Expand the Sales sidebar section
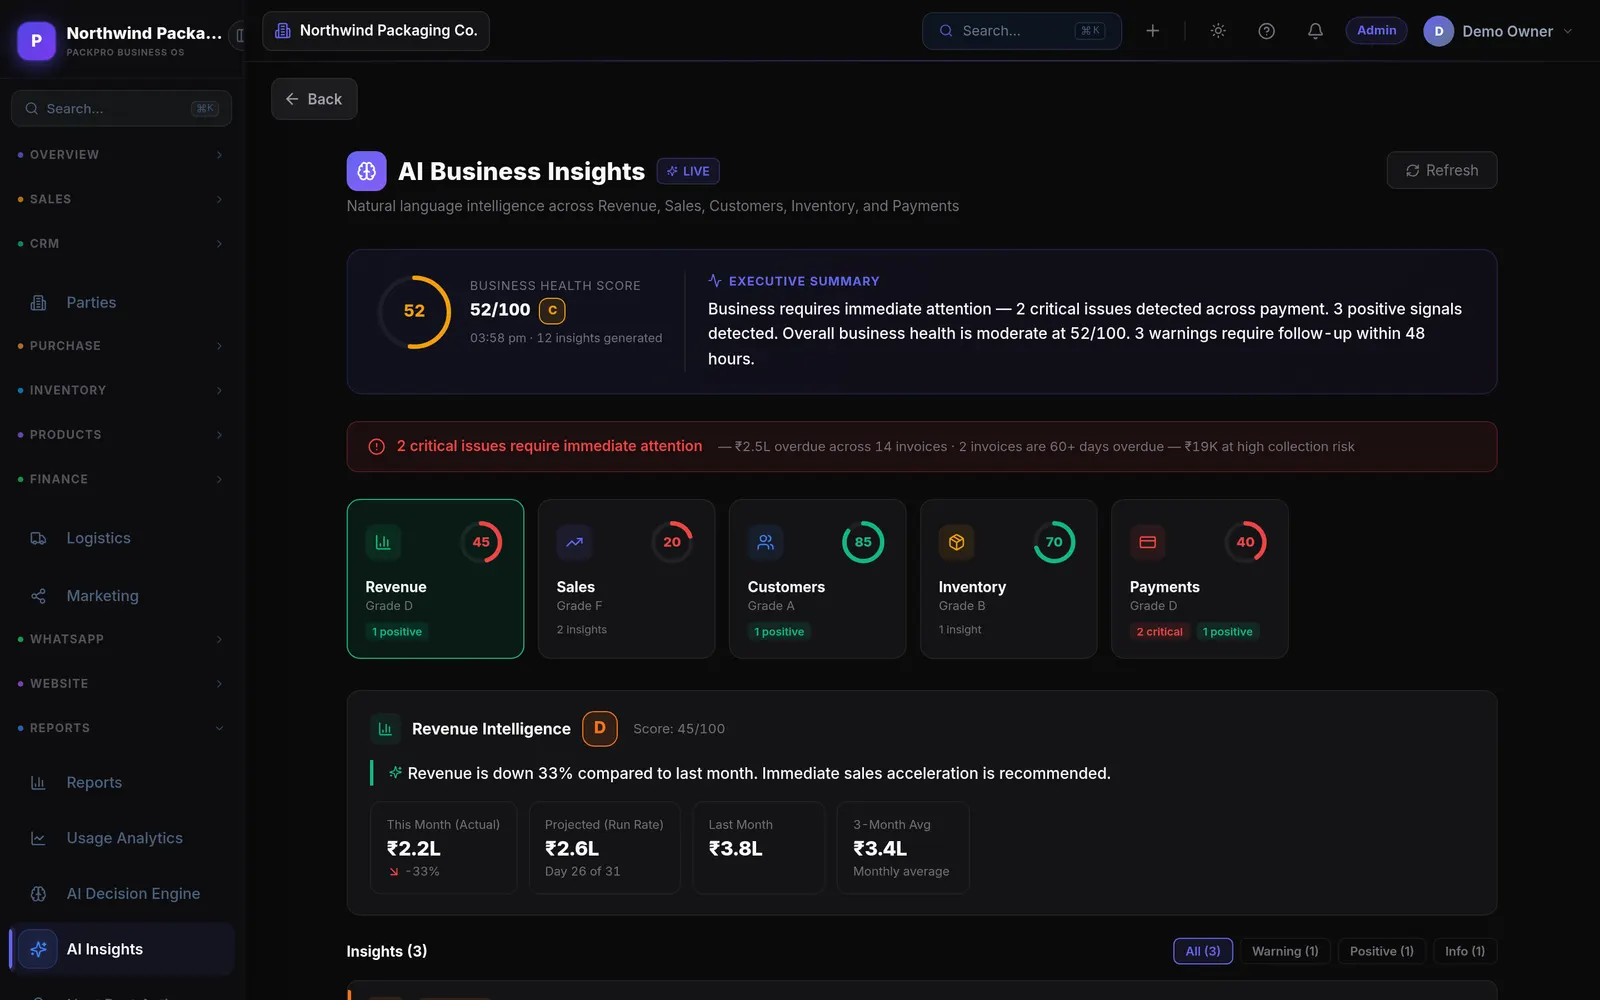Image resolution: width=1600 pixels, height=1000 pixels. (121, 199)
